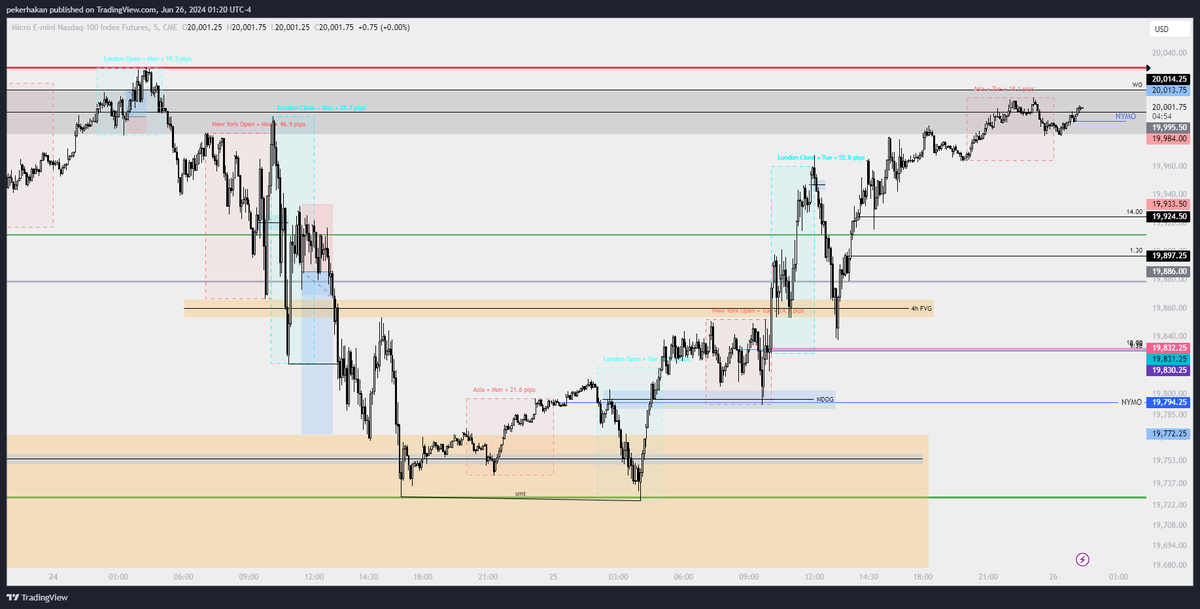Click the 1.30 level label
This screenshot has width=1200, height=609.
point(1135,250)
